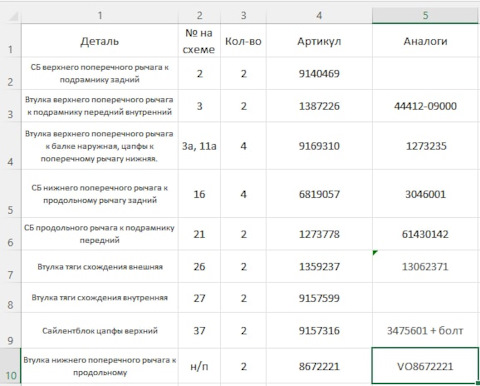Select row header 10
The width and height of the screenshot is (480, 386).
(x=11, y=366)
